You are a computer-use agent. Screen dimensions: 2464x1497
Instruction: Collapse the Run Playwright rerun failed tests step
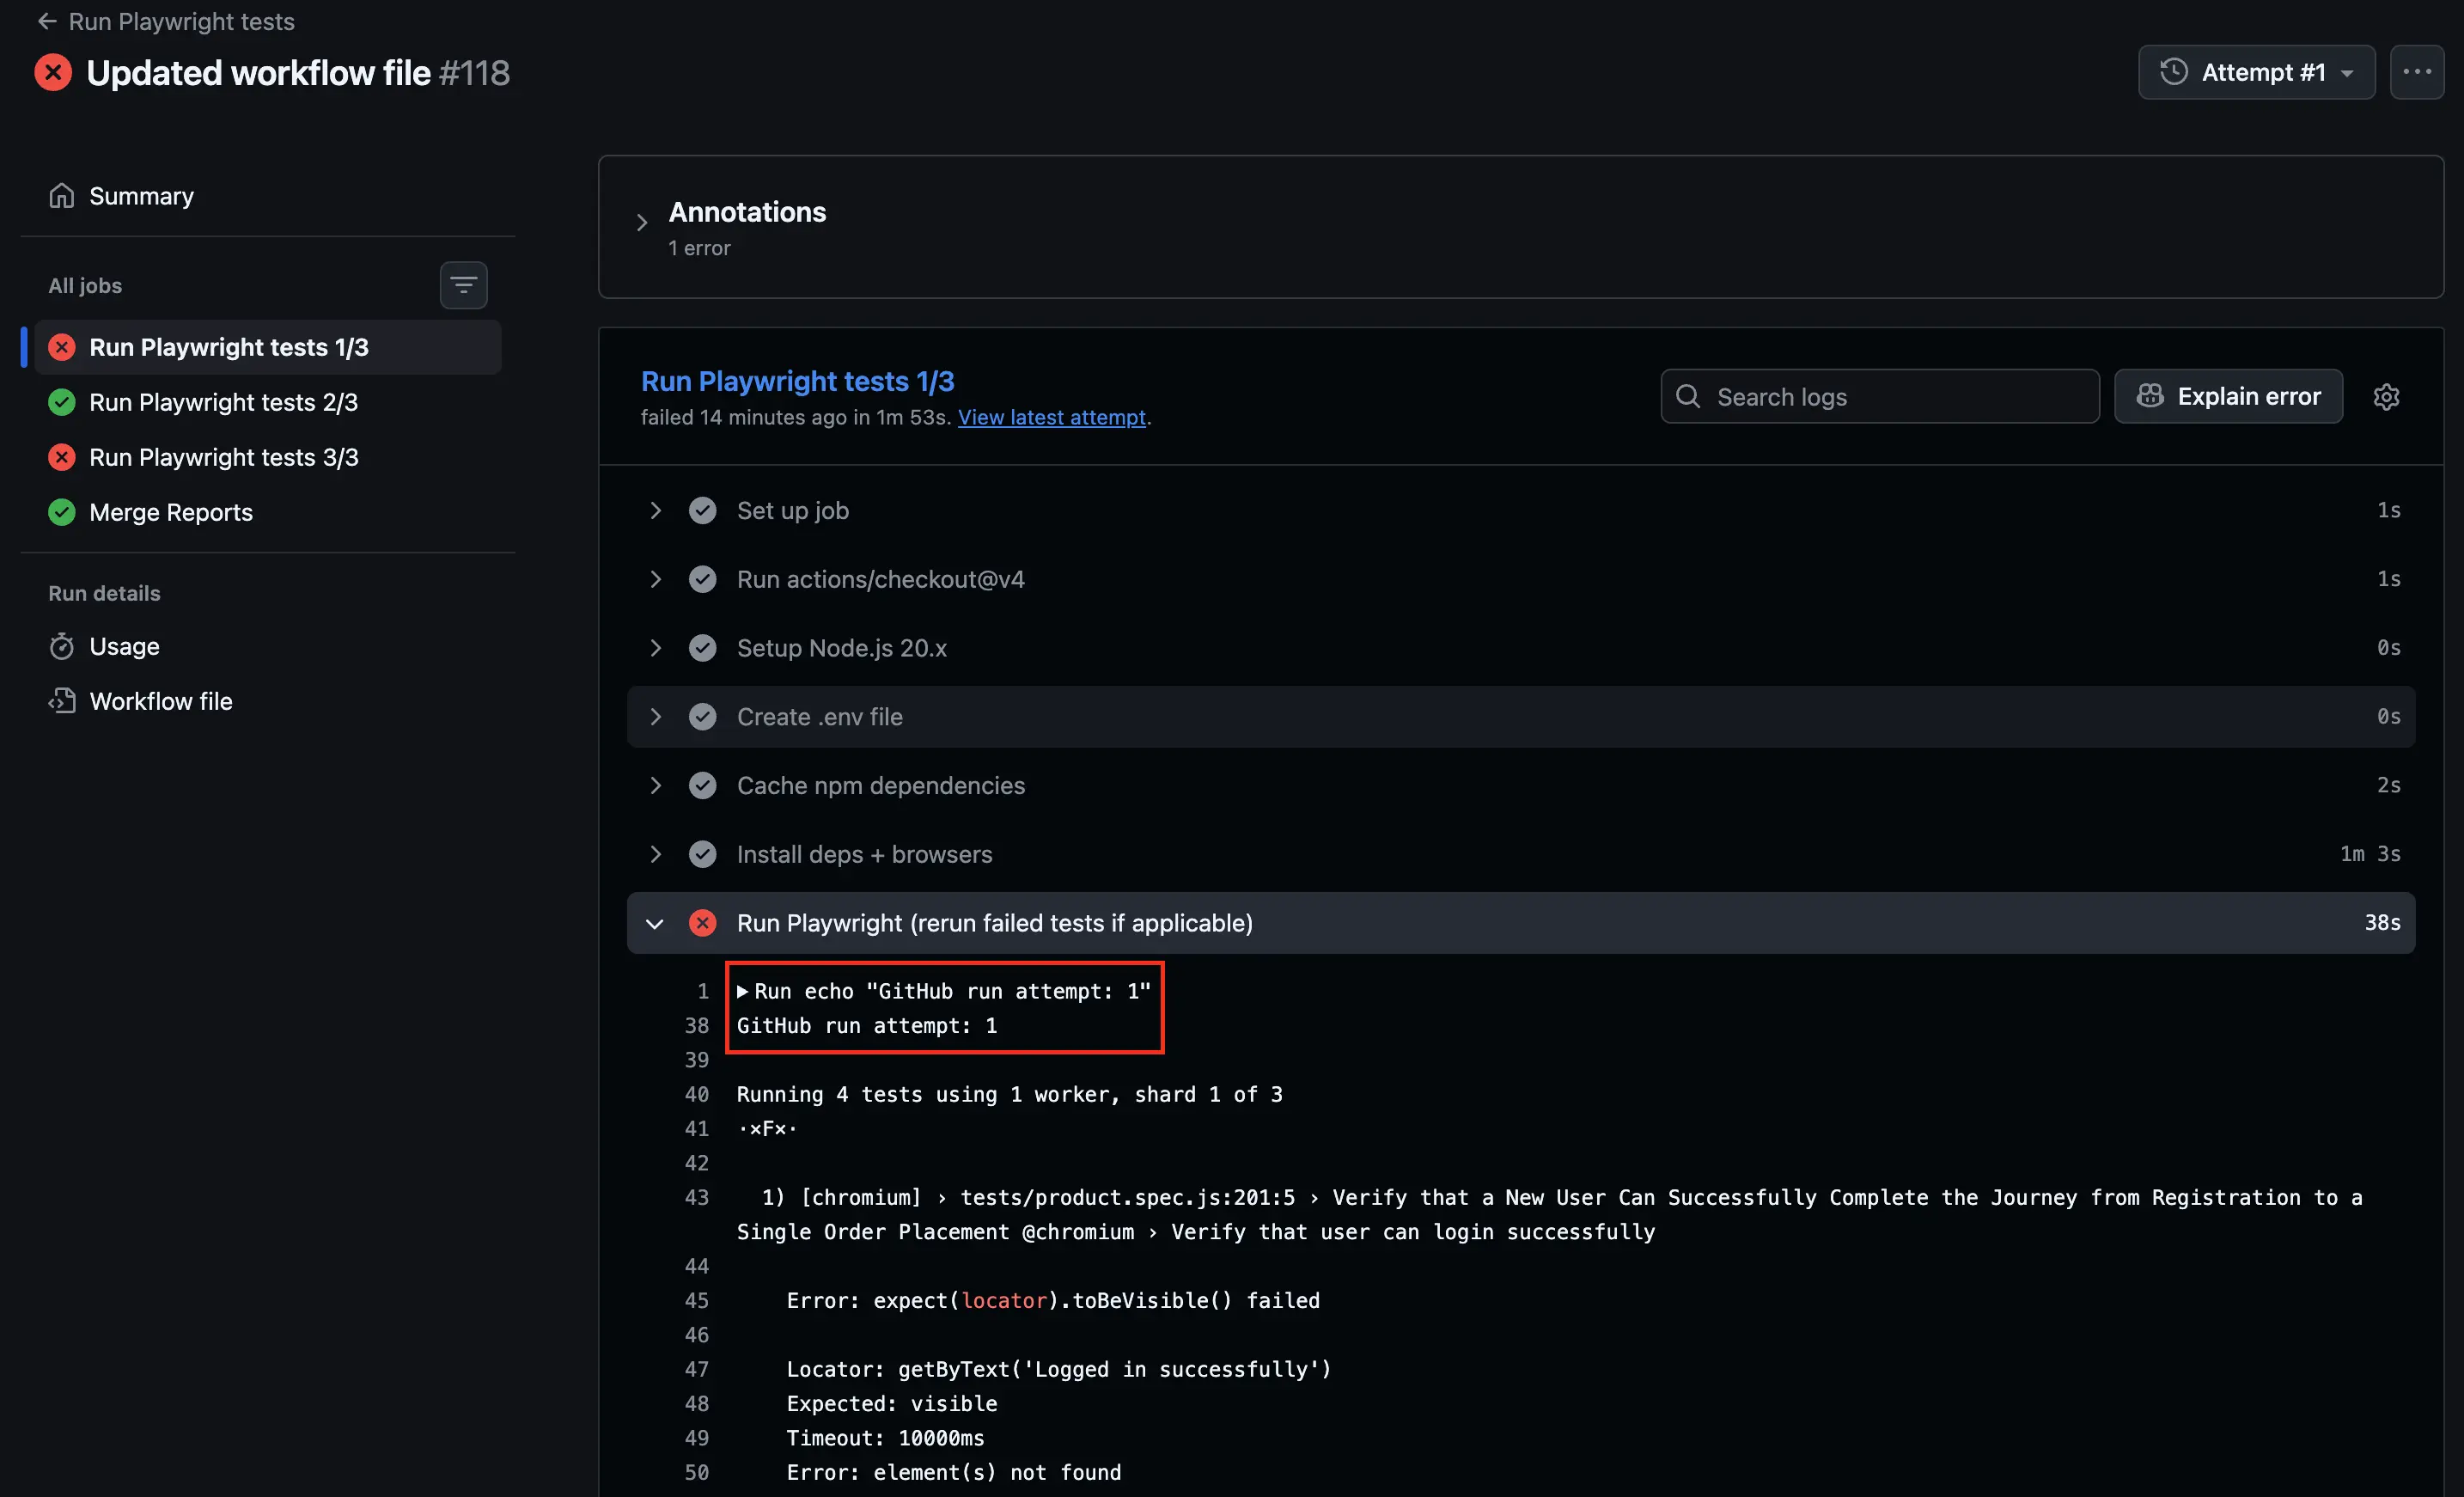pyautogui.click(x=655, y=923)
